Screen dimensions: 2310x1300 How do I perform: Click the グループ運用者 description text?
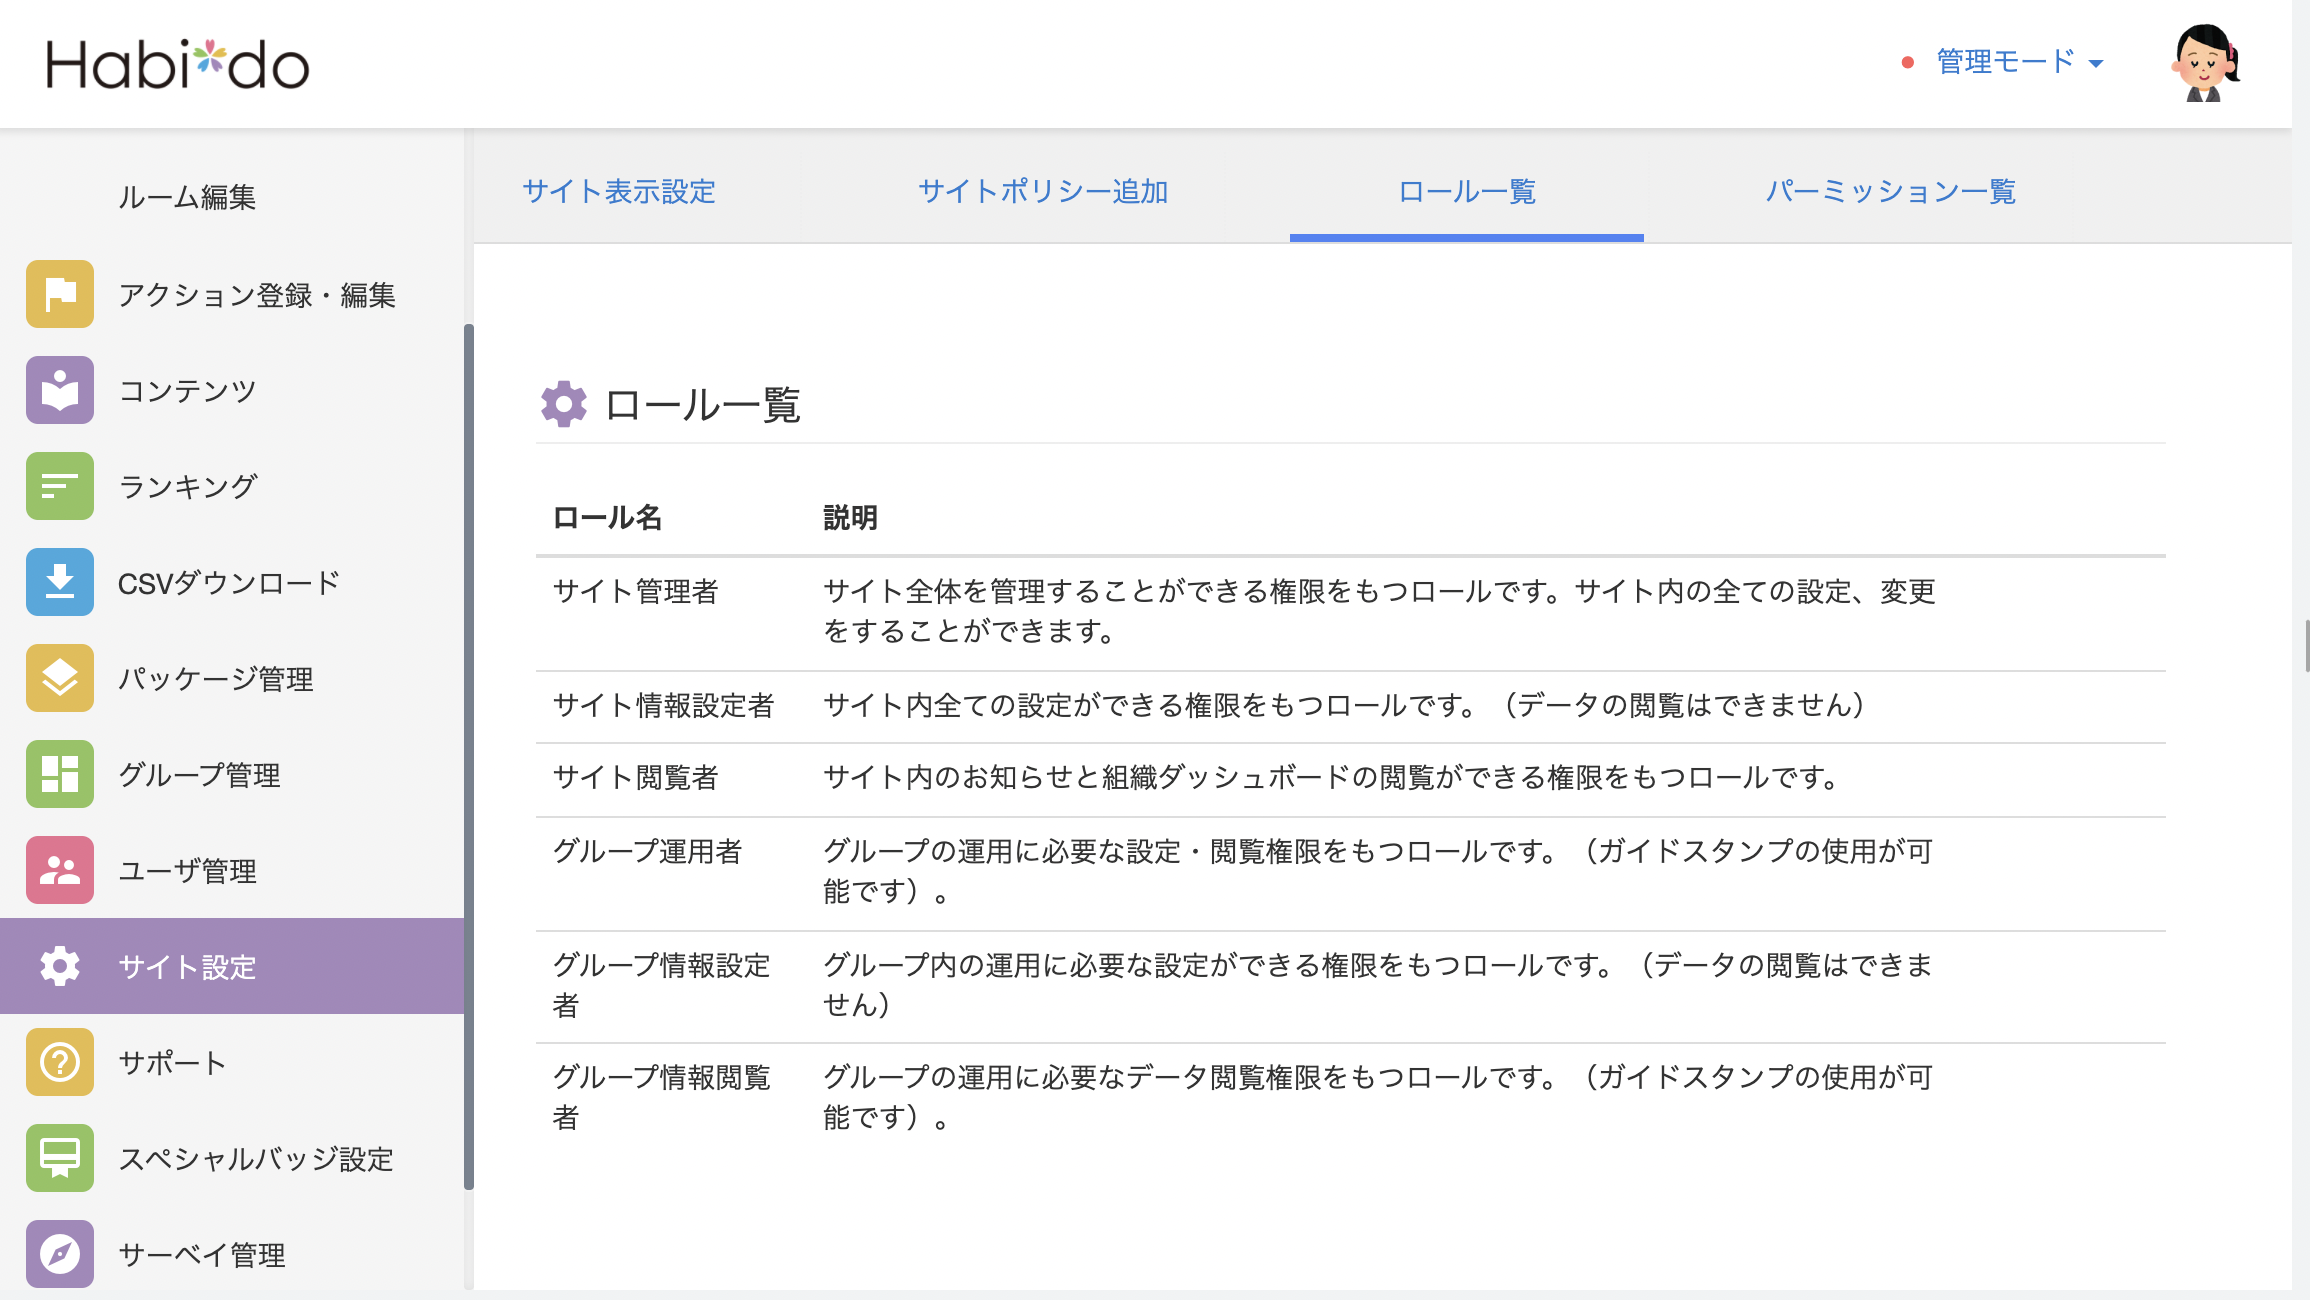pyautogui.click(x=1378, y=871)
